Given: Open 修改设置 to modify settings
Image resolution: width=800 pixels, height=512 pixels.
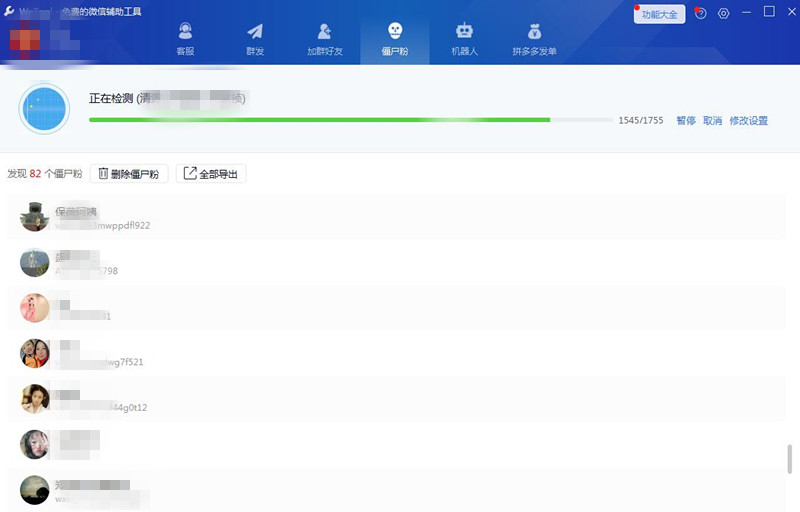Looking at the screenshot, I should pos(748,120).
